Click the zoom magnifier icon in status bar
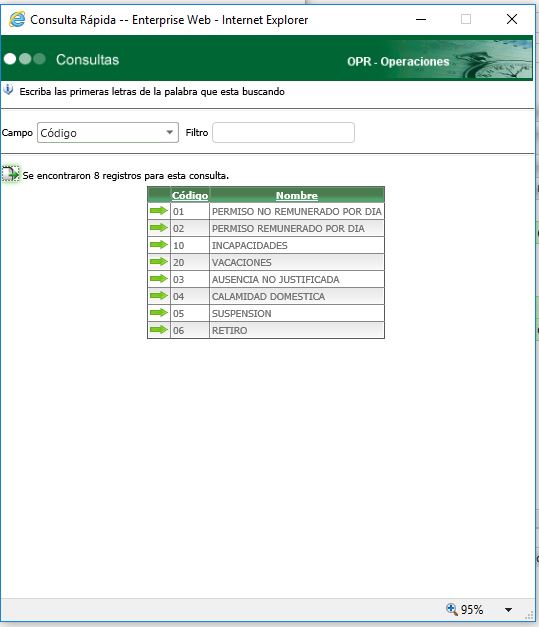This screenshot has width=539, height=627. (x=451, y=609)
